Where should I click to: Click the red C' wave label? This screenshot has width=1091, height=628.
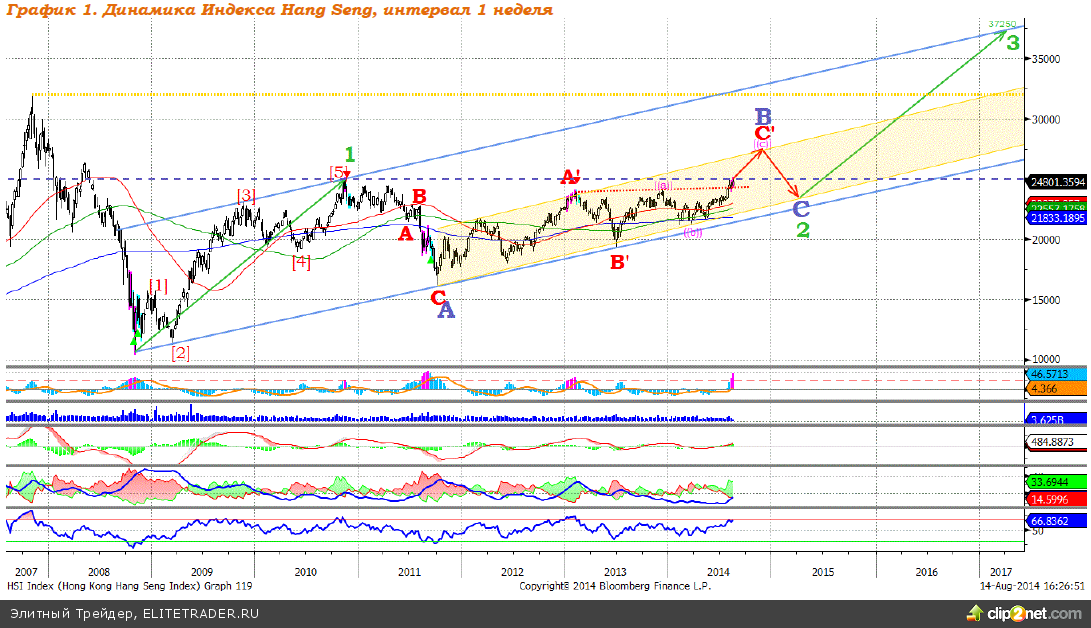tap(764, 133)
